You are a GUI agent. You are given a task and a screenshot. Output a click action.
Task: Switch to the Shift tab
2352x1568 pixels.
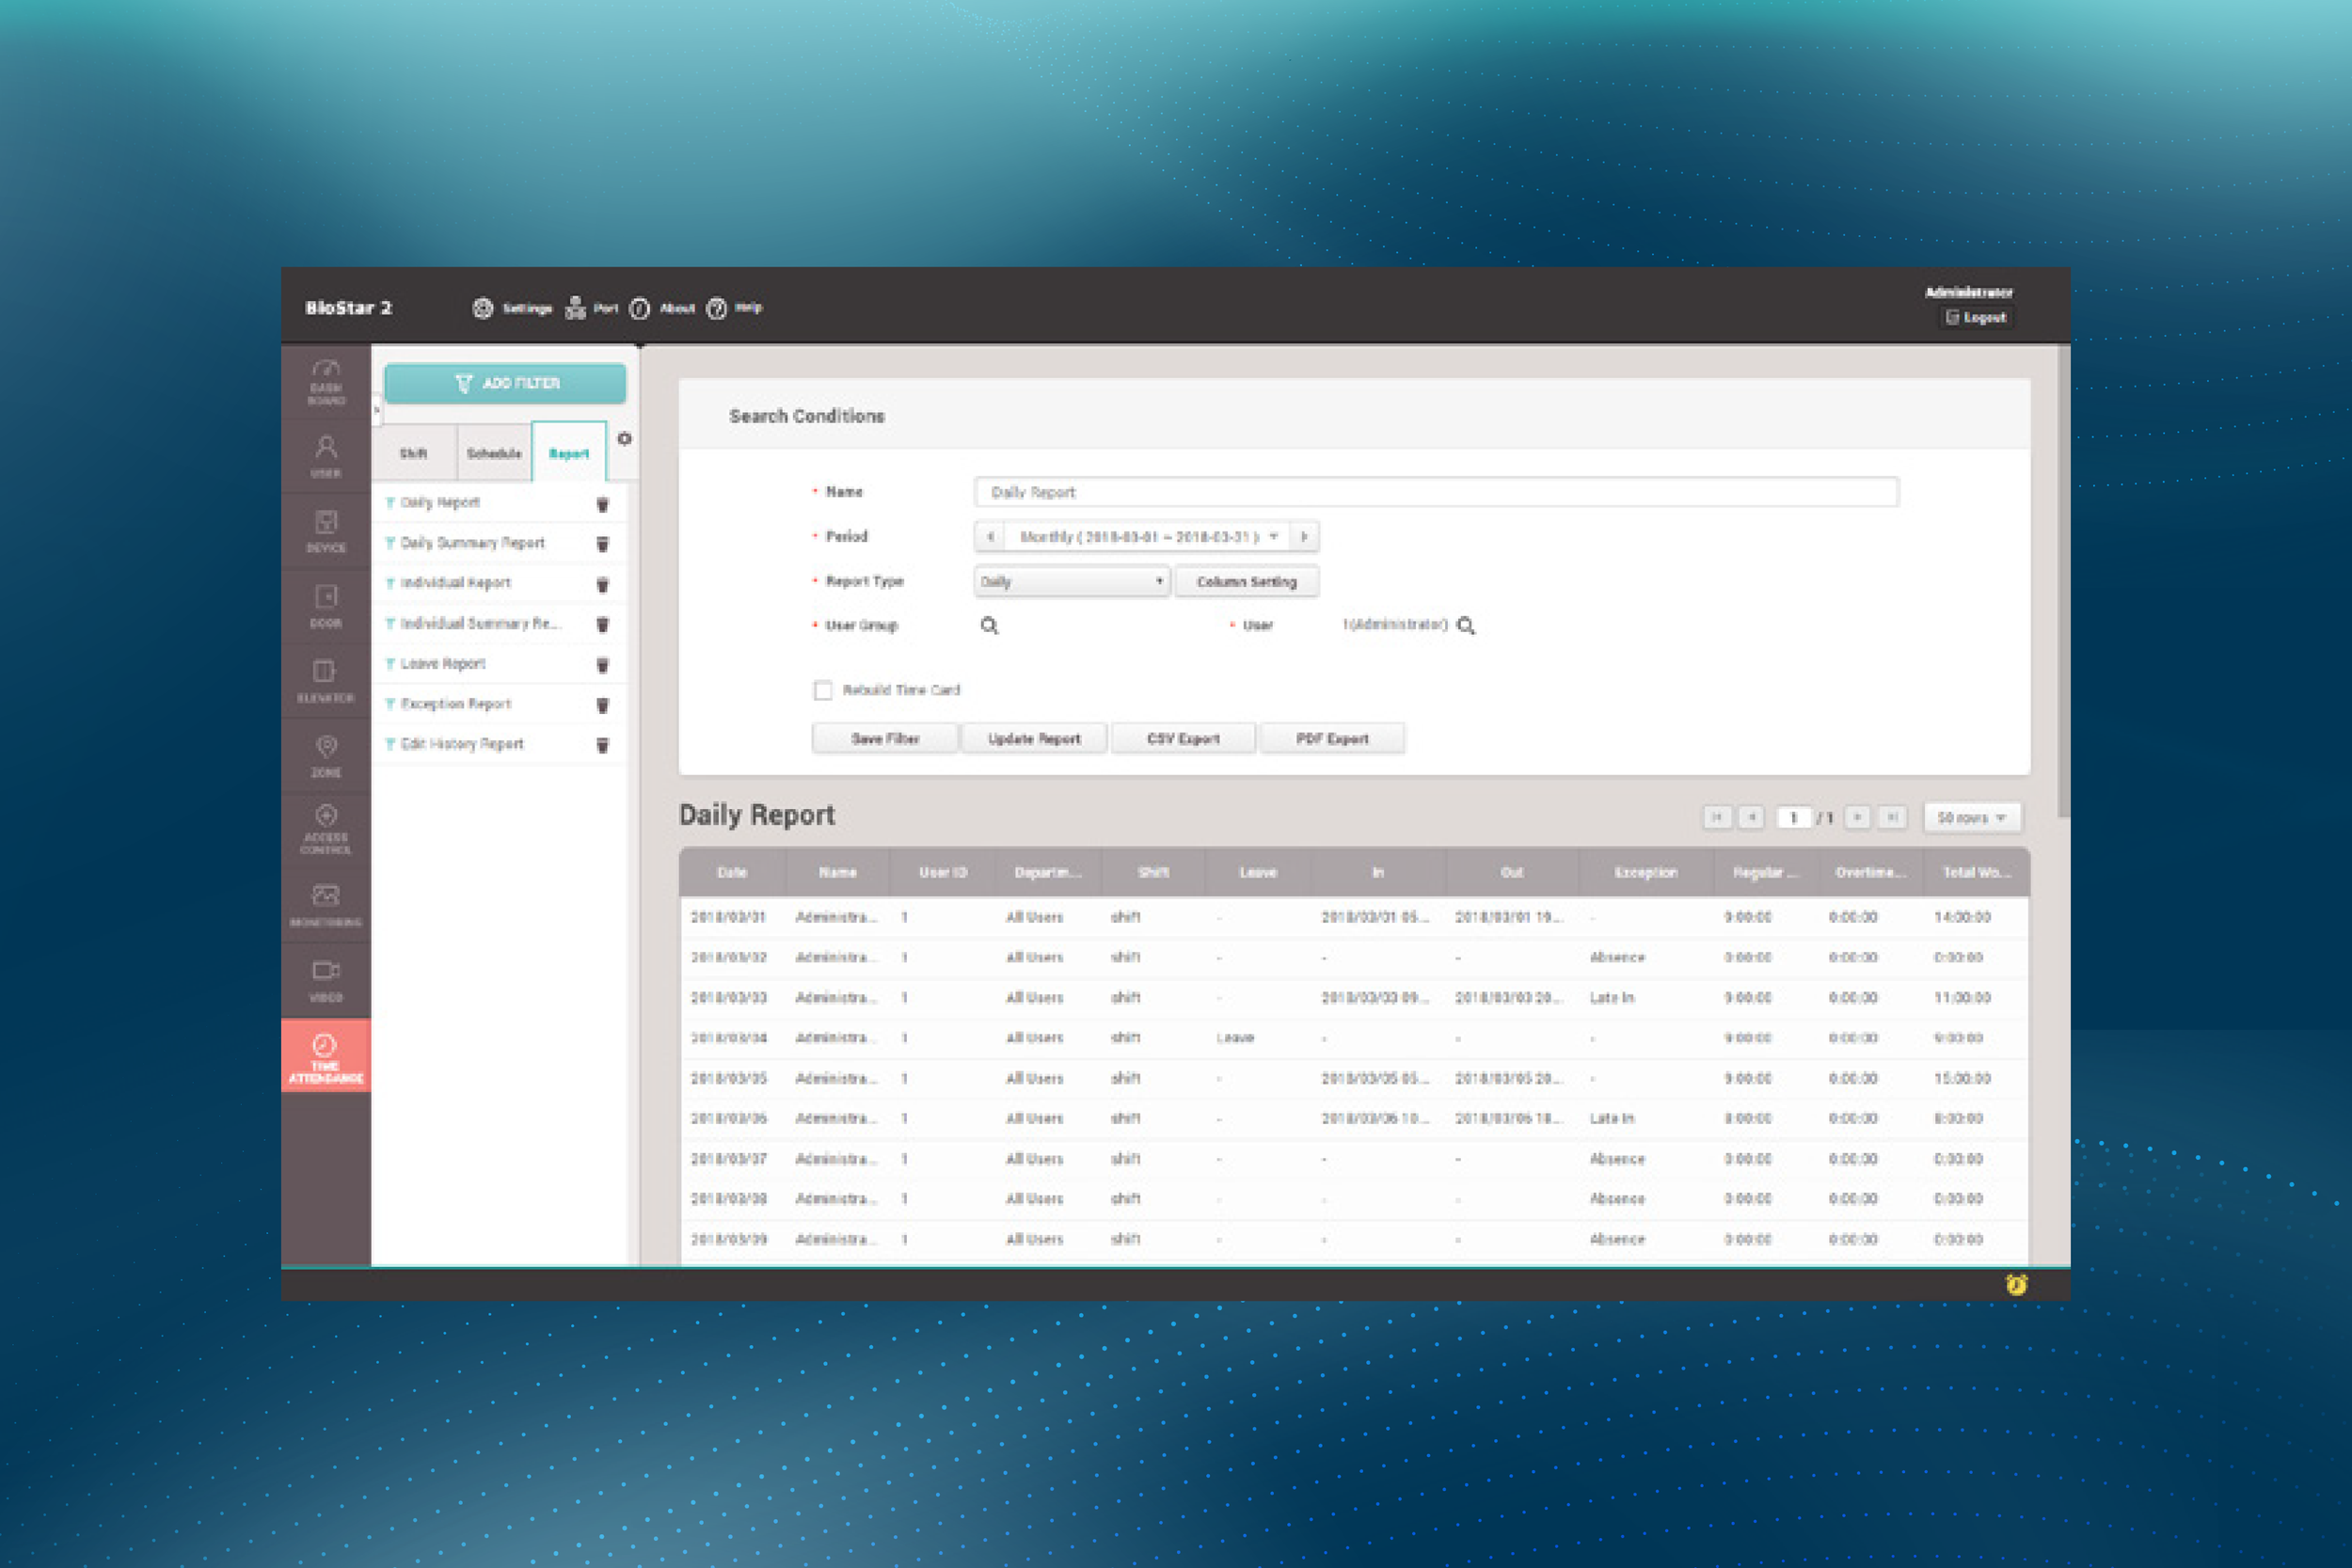point(413,454)
